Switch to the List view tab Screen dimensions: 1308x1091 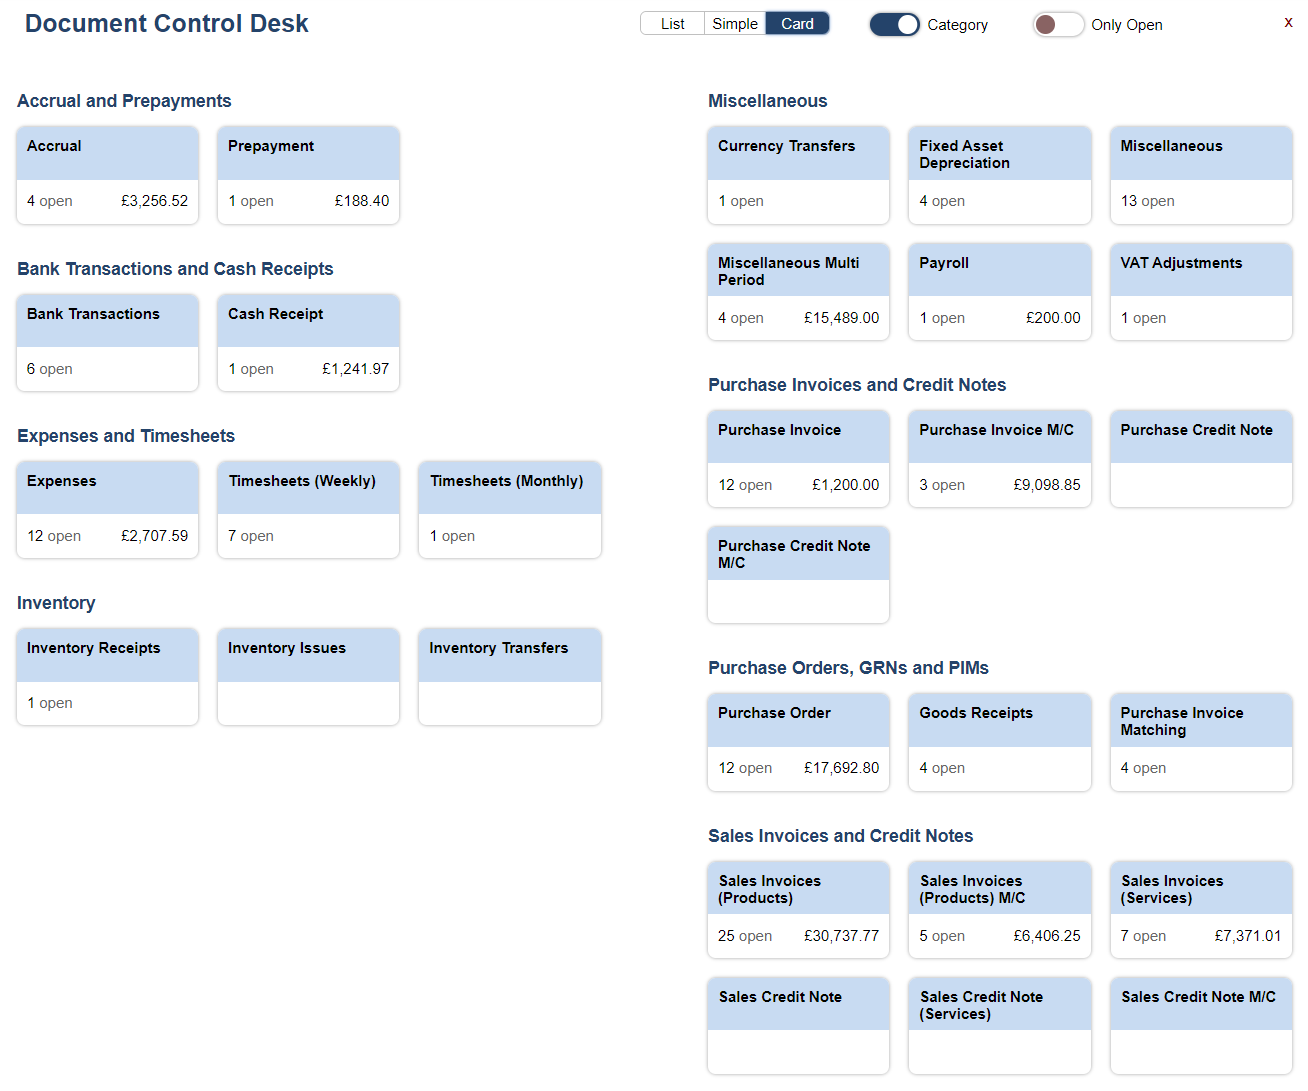(x=672, y=24)
